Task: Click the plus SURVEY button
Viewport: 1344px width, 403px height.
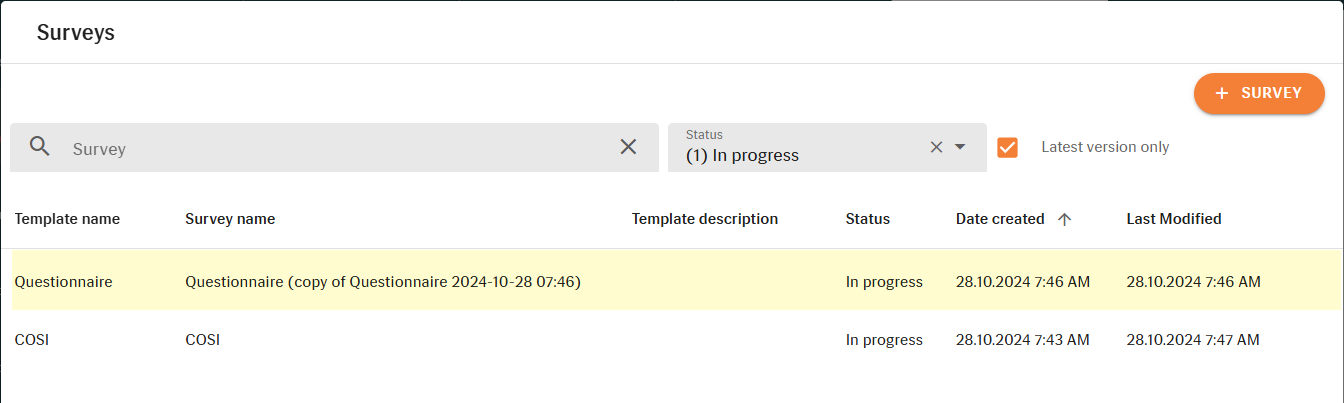Action: (x=1259, y=93)
